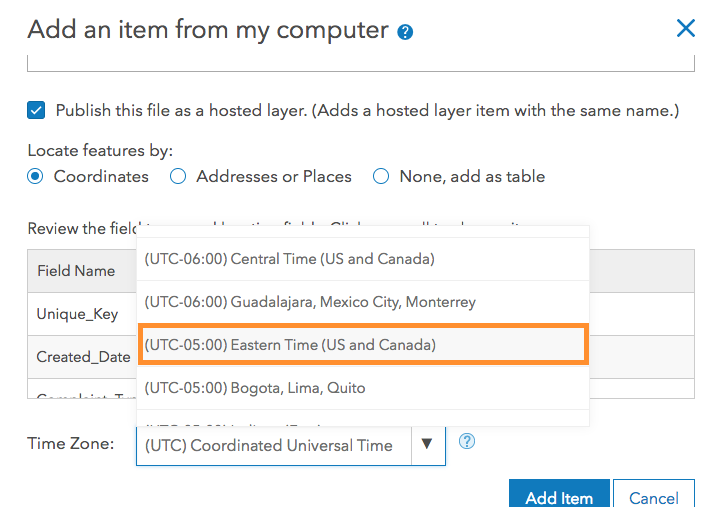Close the Add an item dialog
719x524 pixels.
pyautogui.click(x=685, y=28)
